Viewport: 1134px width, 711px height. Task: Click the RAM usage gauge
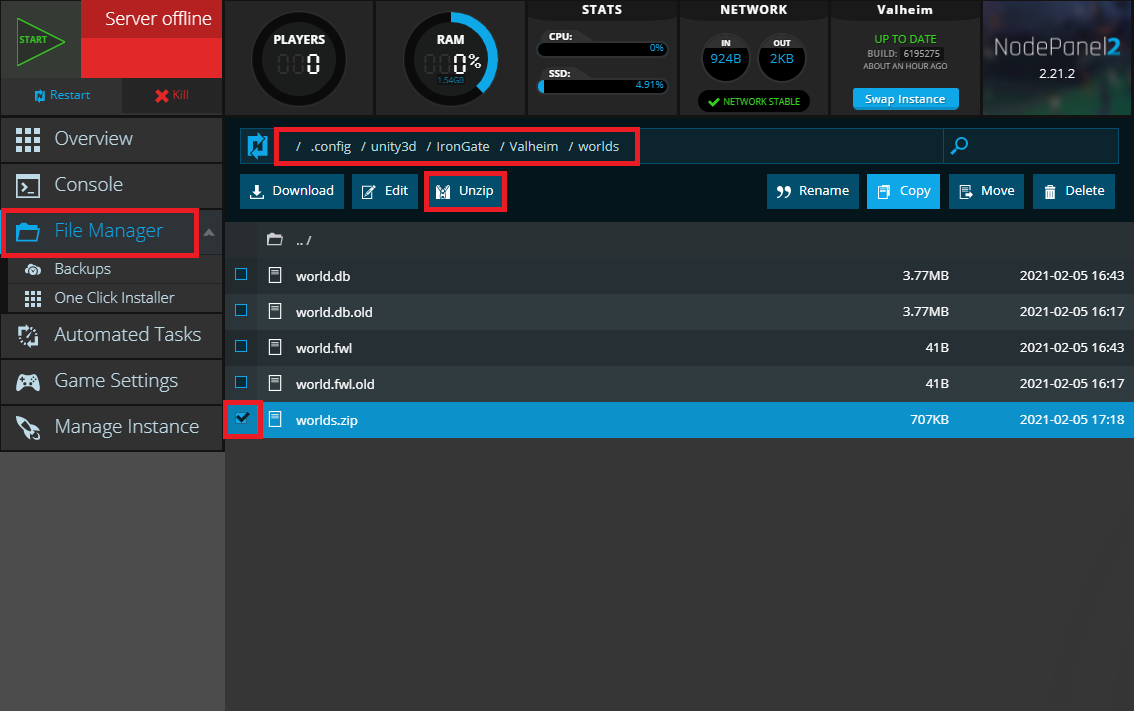click(451, 59)
